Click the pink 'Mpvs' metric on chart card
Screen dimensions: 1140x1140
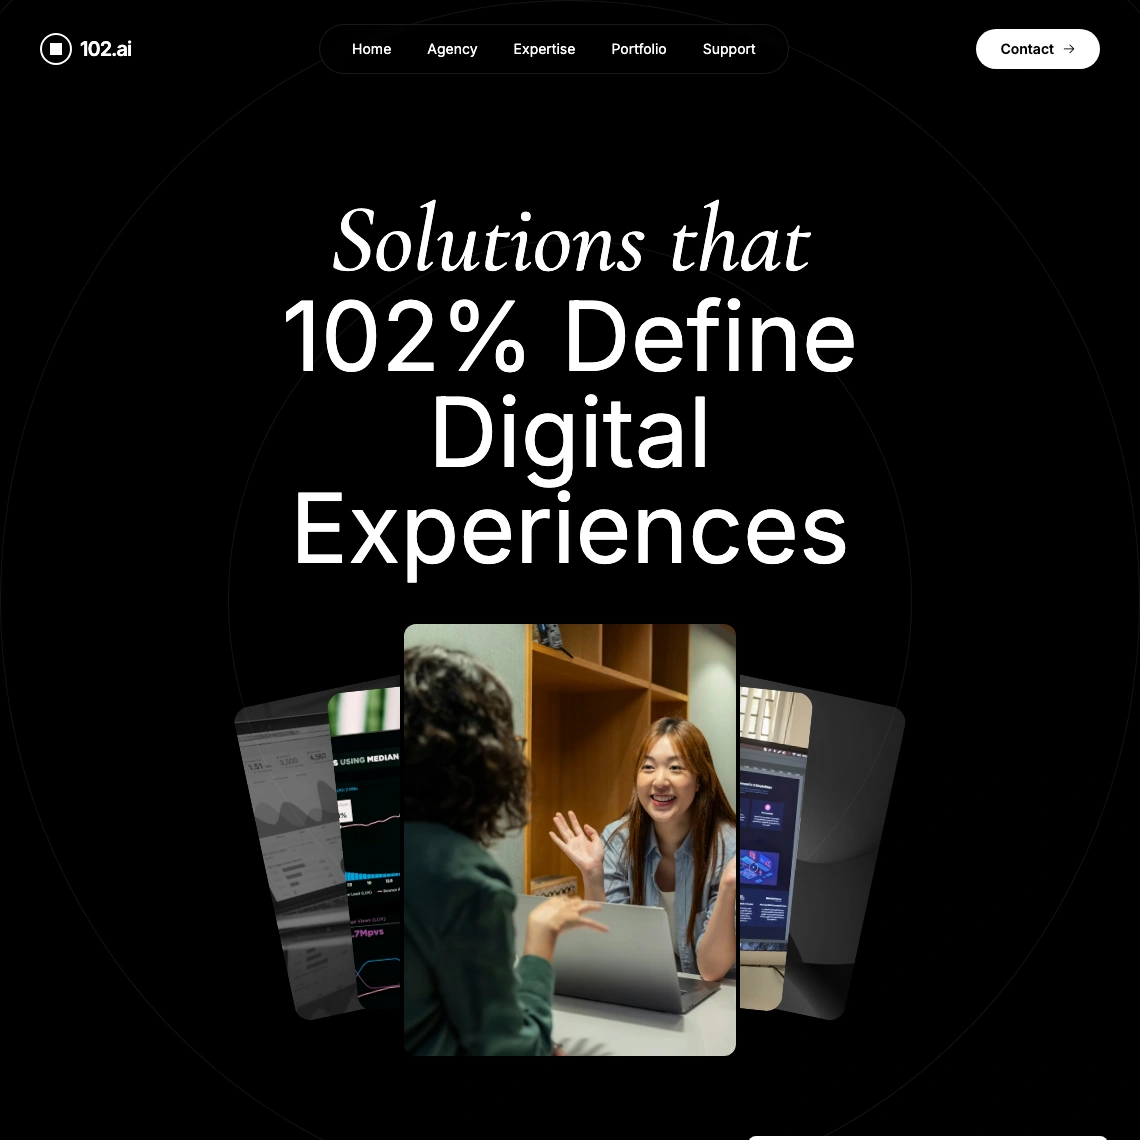[x=368, y=933]
